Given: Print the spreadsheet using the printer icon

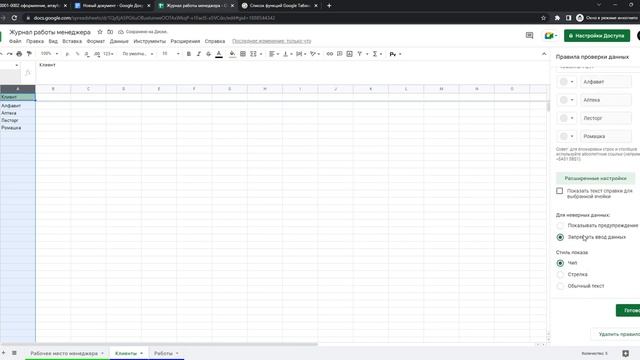Looking at the screenshot, I should (19, 54).
